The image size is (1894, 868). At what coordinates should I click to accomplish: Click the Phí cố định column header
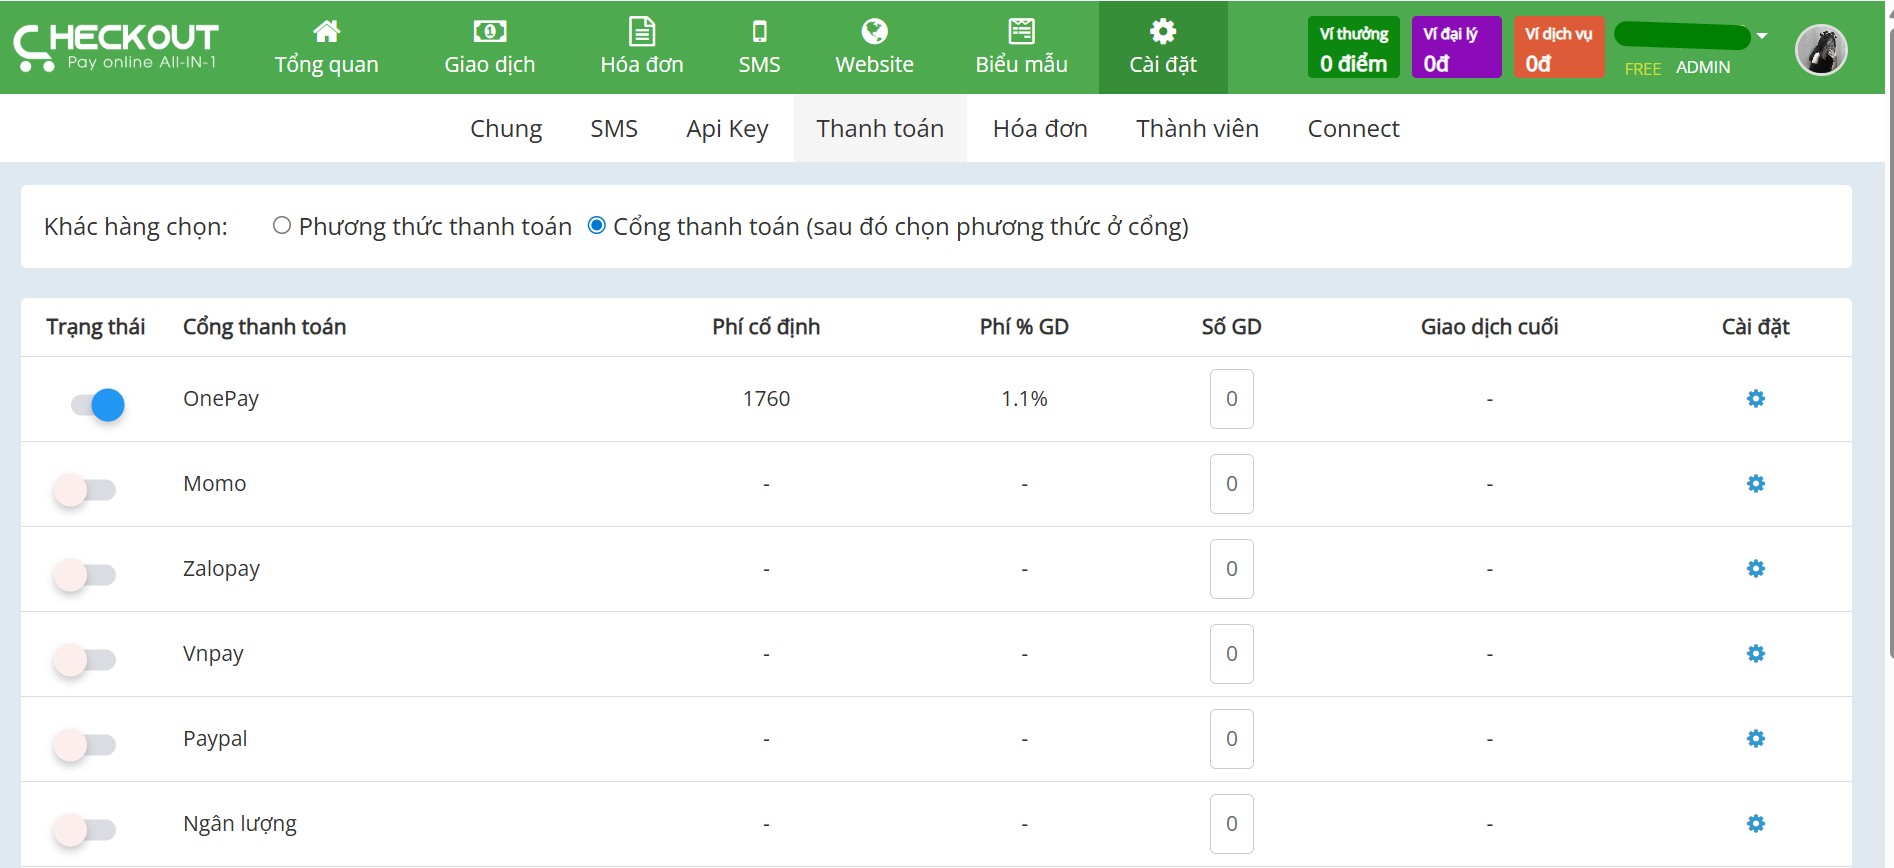(766, 327)
